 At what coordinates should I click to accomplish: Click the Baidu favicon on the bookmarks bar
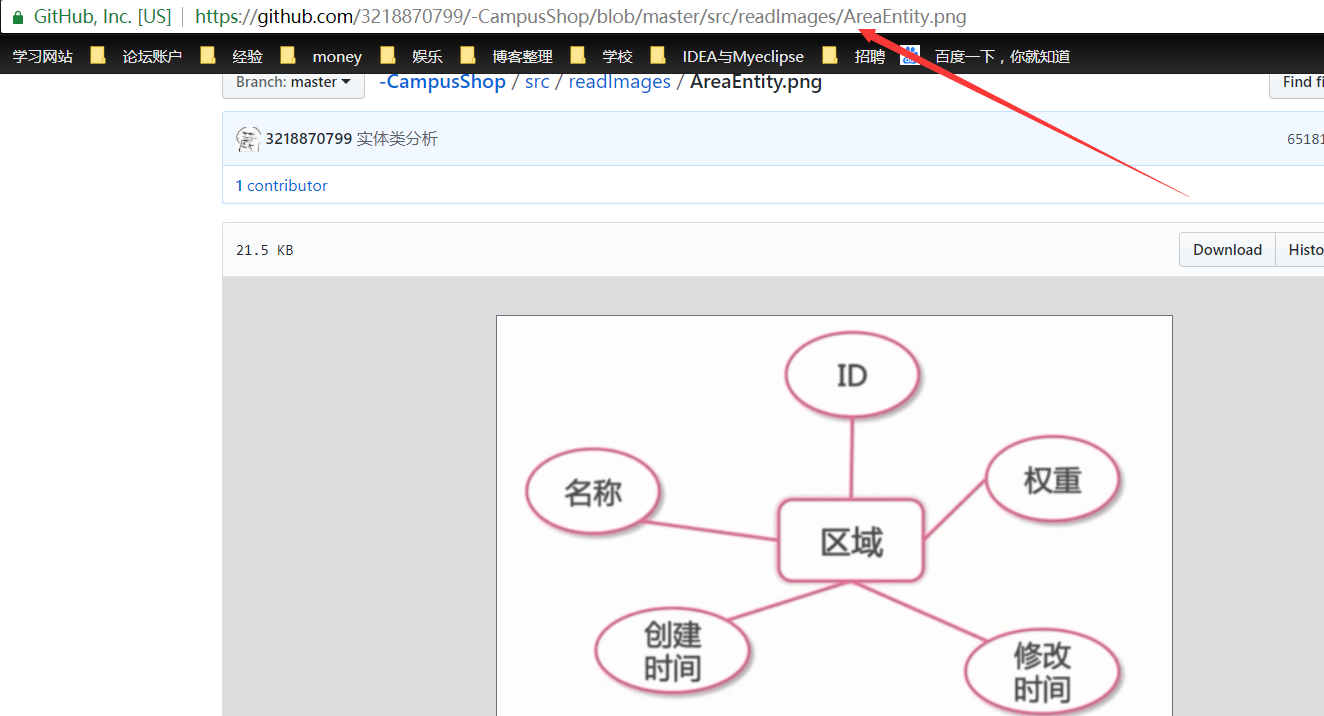pos(910,55)
